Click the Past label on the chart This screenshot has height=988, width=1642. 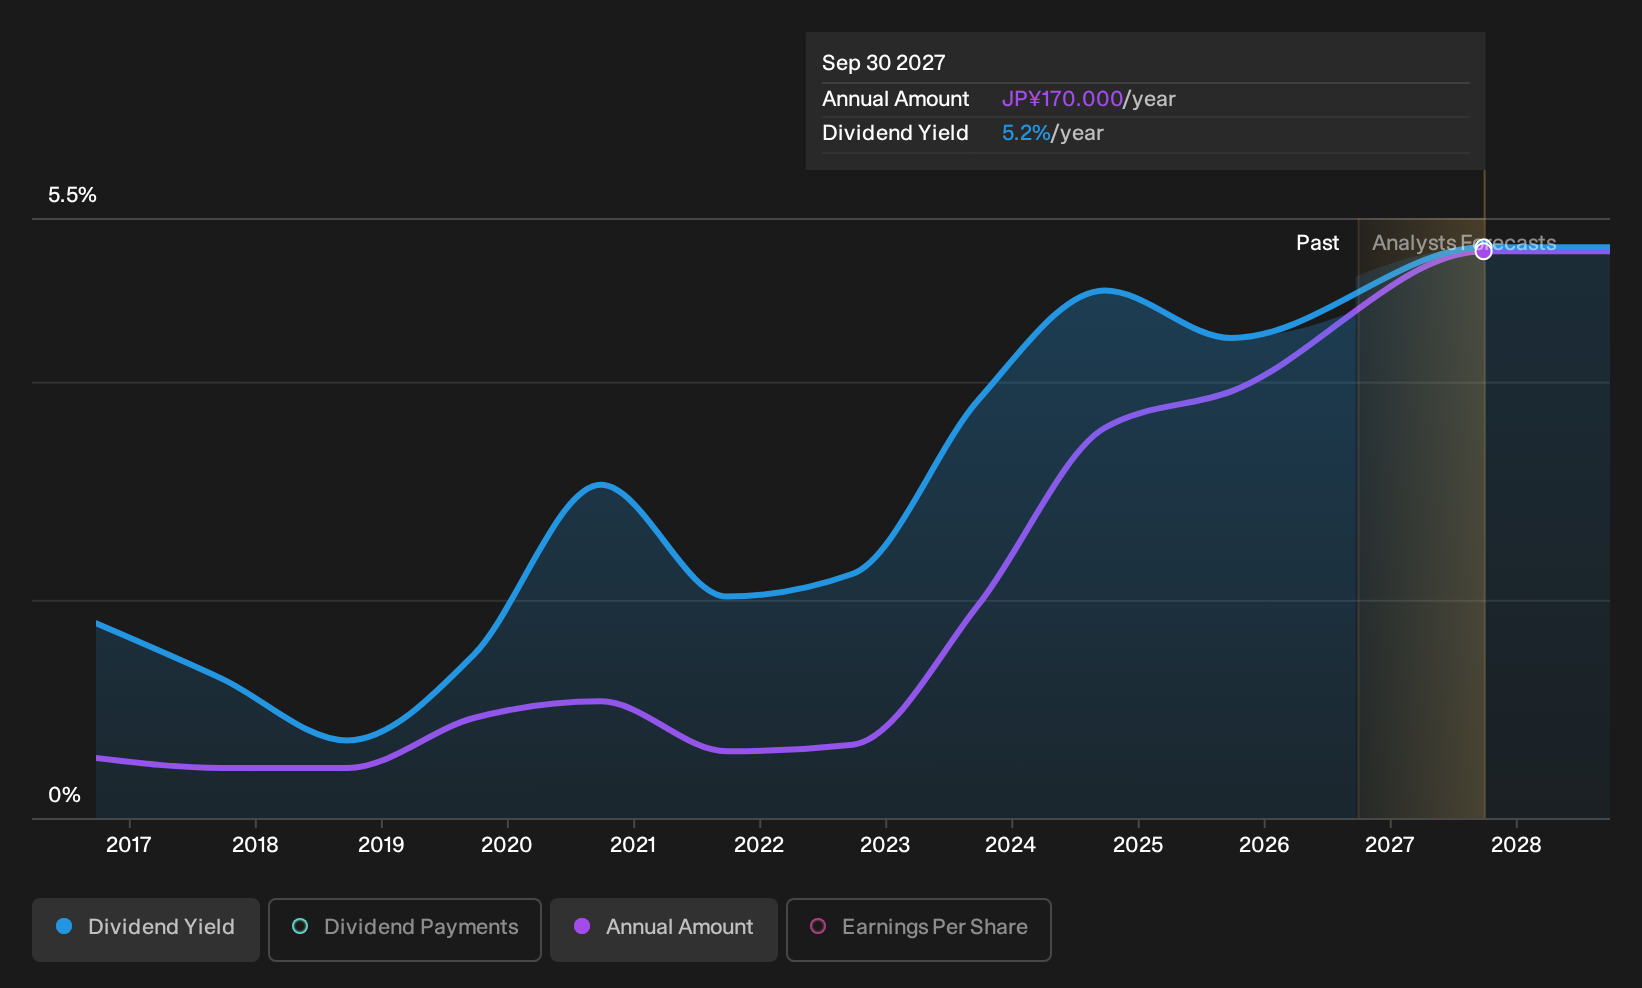[1318, 243]
